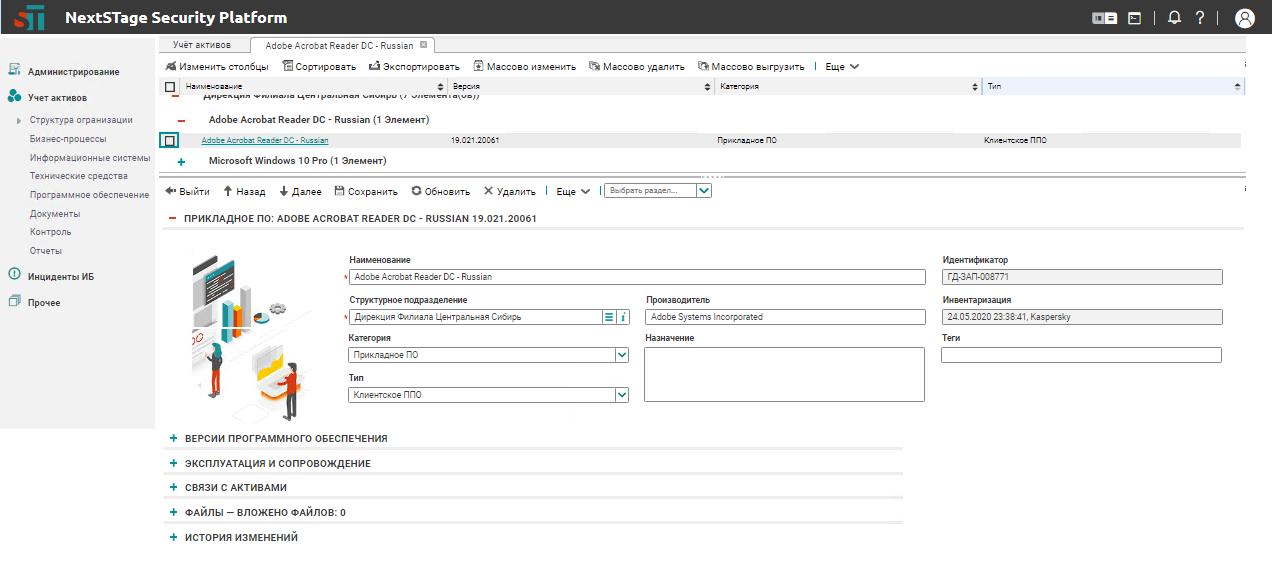This screenshot has width=1272, height=584.
Task: Click the info icon beside Структурное подразделение
Action: point(623,317)
